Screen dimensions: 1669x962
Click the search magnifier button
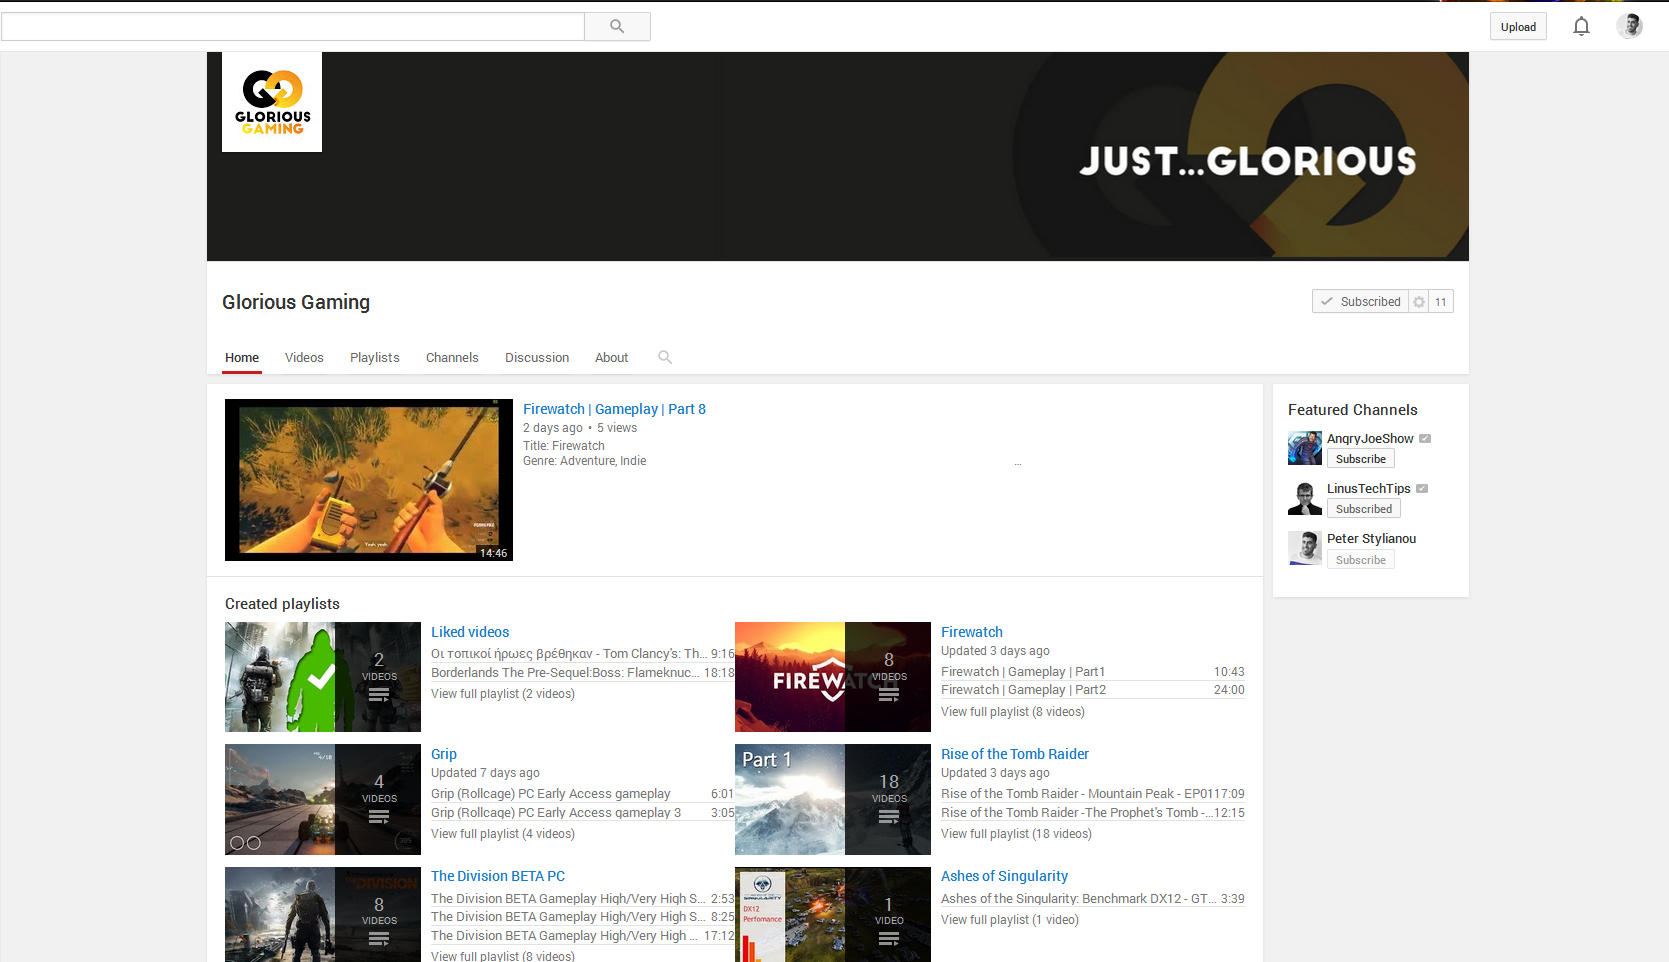pos(617,27)
